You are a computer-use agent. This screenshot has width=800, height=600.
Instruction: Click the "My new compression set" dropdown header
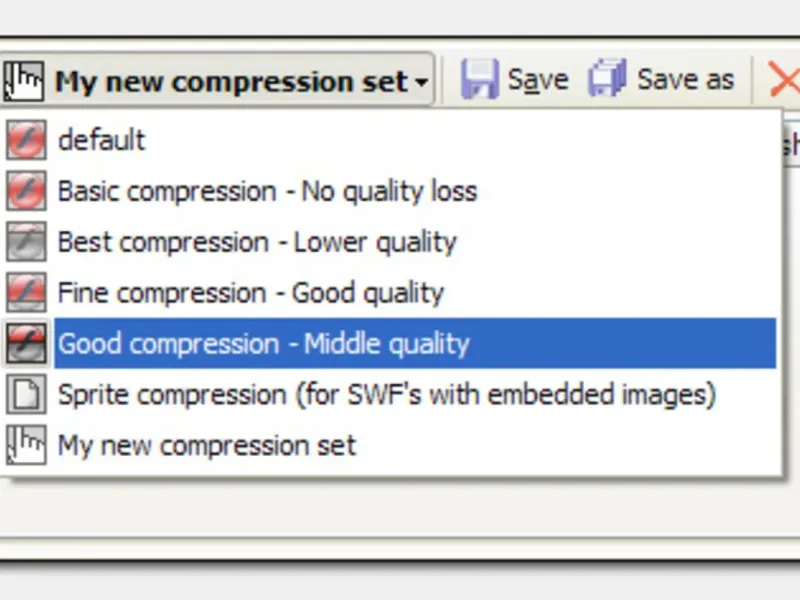tap(232, 81)
